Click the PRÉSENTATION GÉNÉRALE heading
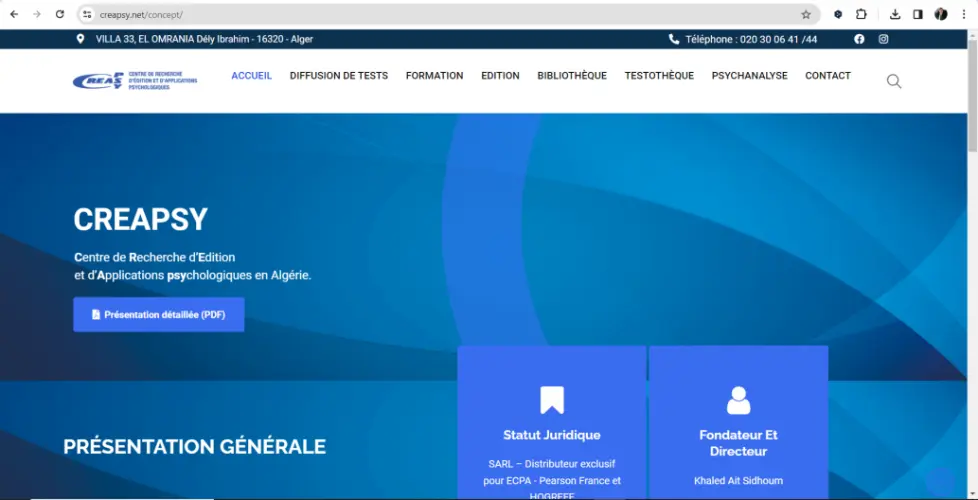 pyautogui.click(x=195, y=446)
